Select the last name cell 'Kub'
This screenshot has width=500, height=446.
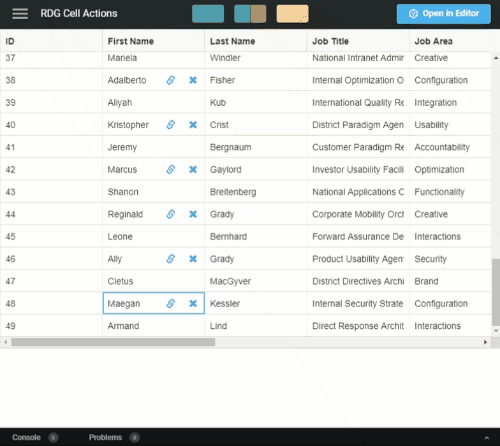[256, 102]
